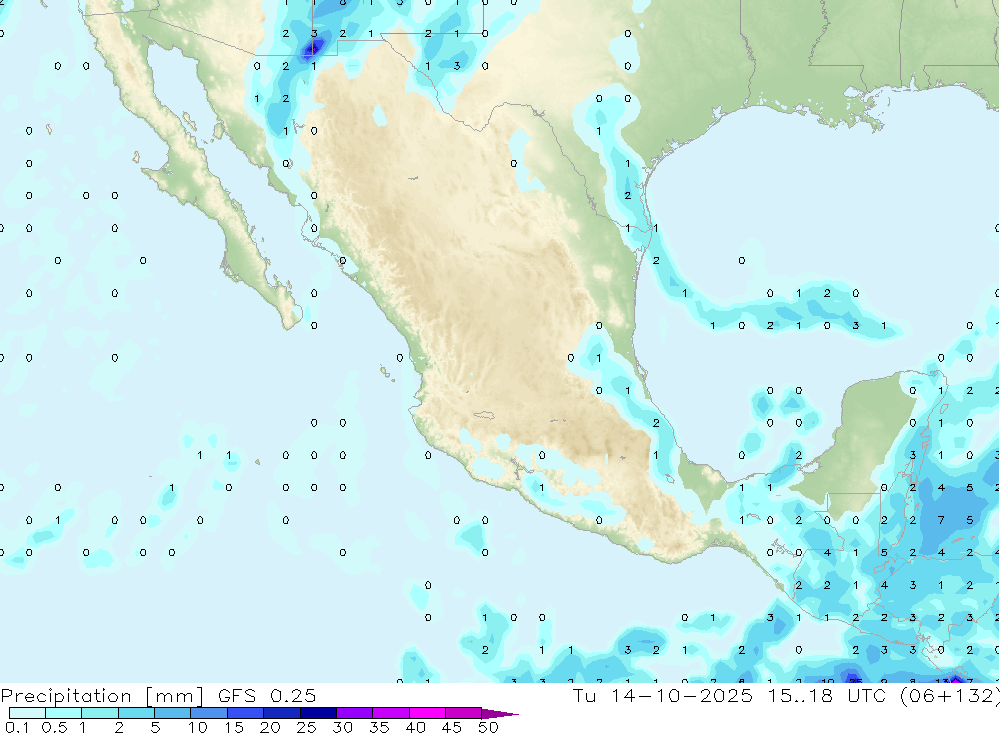Screen dimensions: 1000x733
Task: Click the '15..18 UTC' time label
Action: [x=827, y=695]
